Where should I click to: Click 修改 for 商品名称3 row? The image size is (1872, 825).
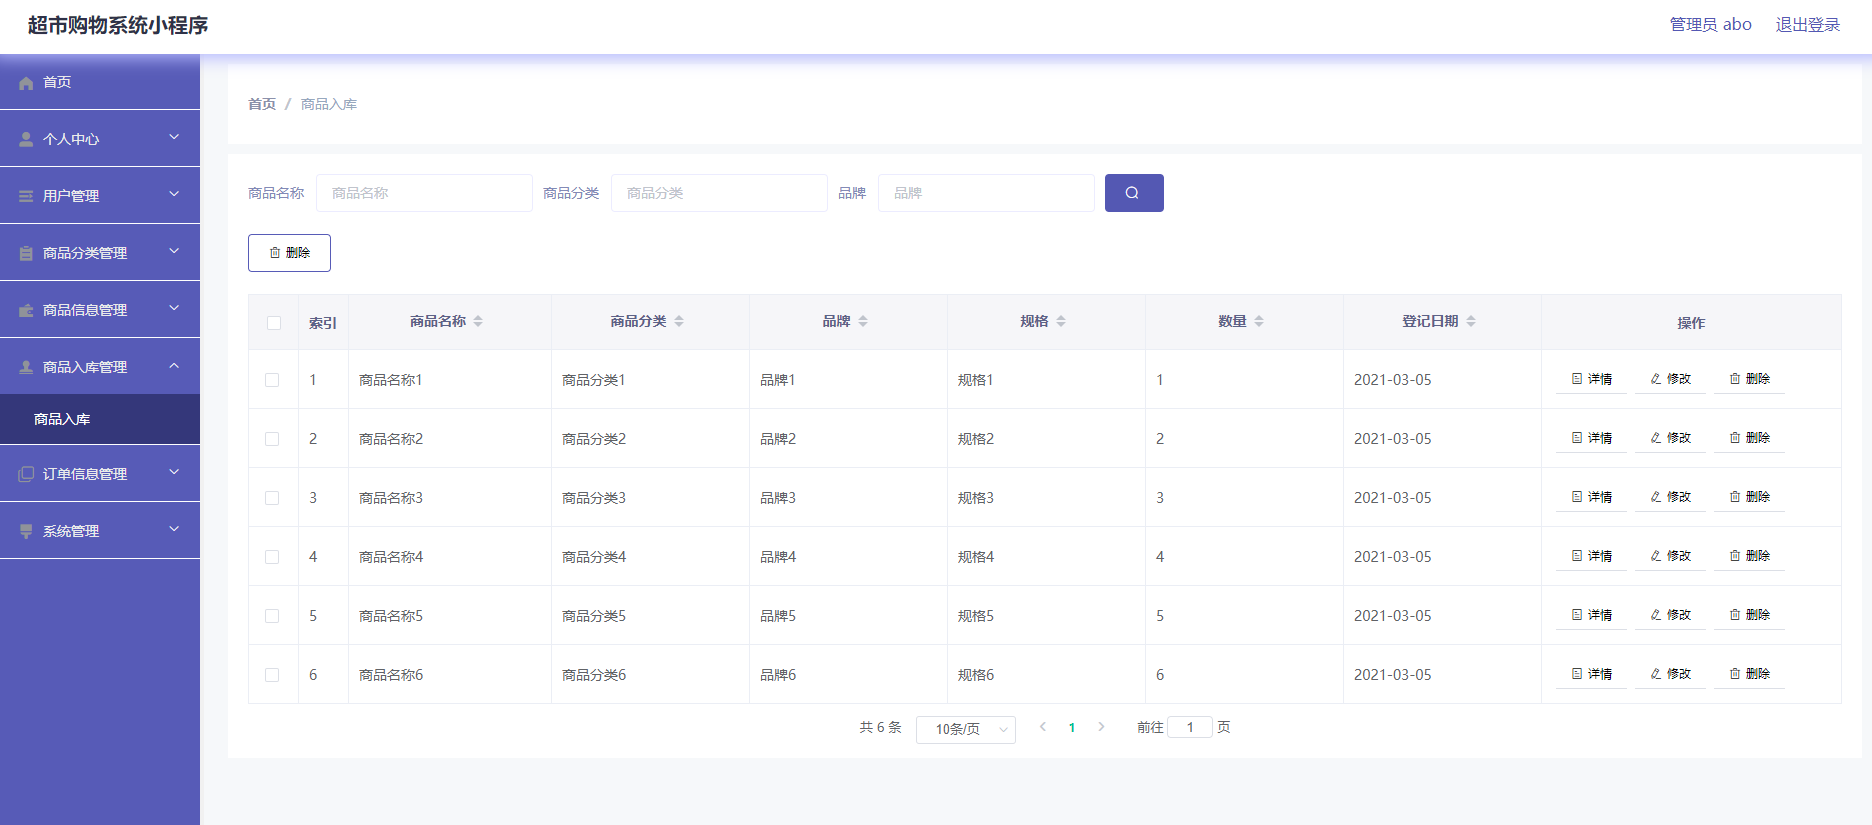pos(1670,497)
